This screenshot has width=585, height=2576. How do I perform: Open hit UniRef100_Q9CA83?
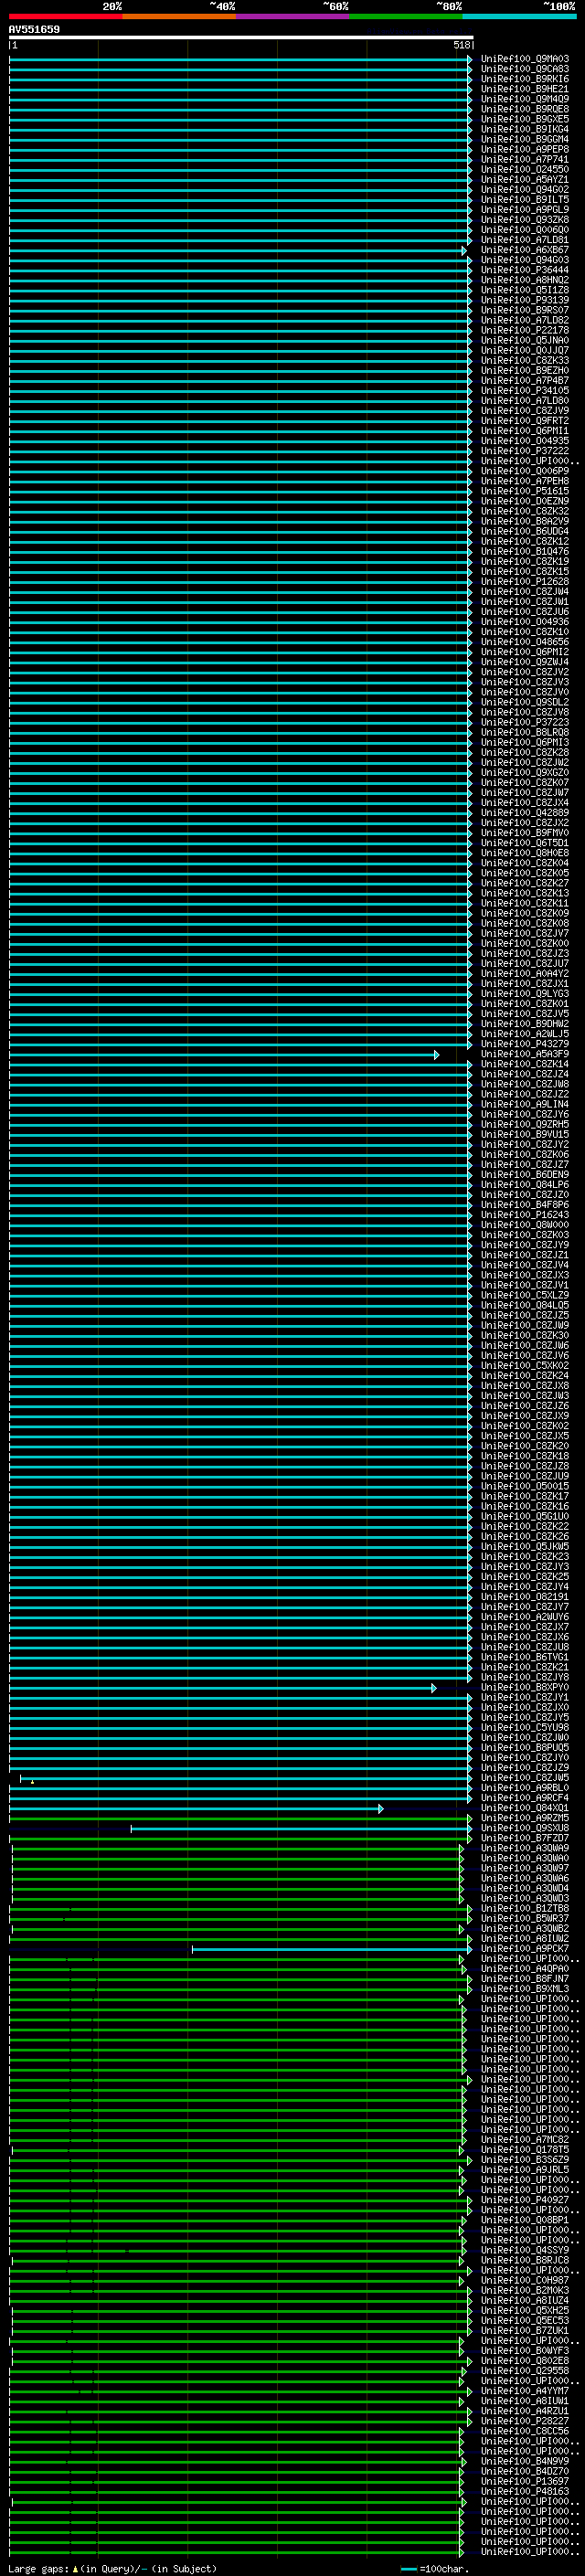[x=525, y=69]
